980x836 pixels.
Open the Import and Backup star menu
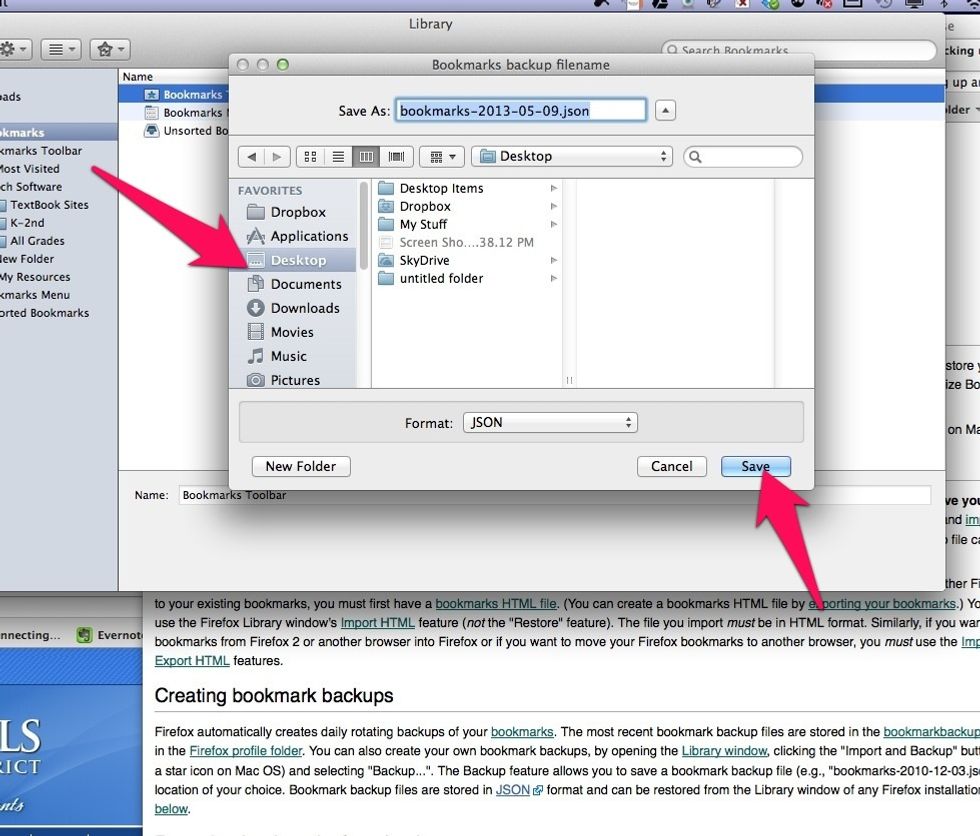click(x=109, y=48)
